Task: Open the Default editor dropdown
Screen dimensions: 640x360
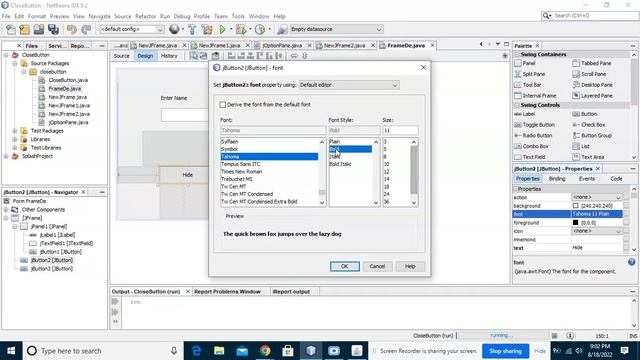Action: click(x=349, y=85)
